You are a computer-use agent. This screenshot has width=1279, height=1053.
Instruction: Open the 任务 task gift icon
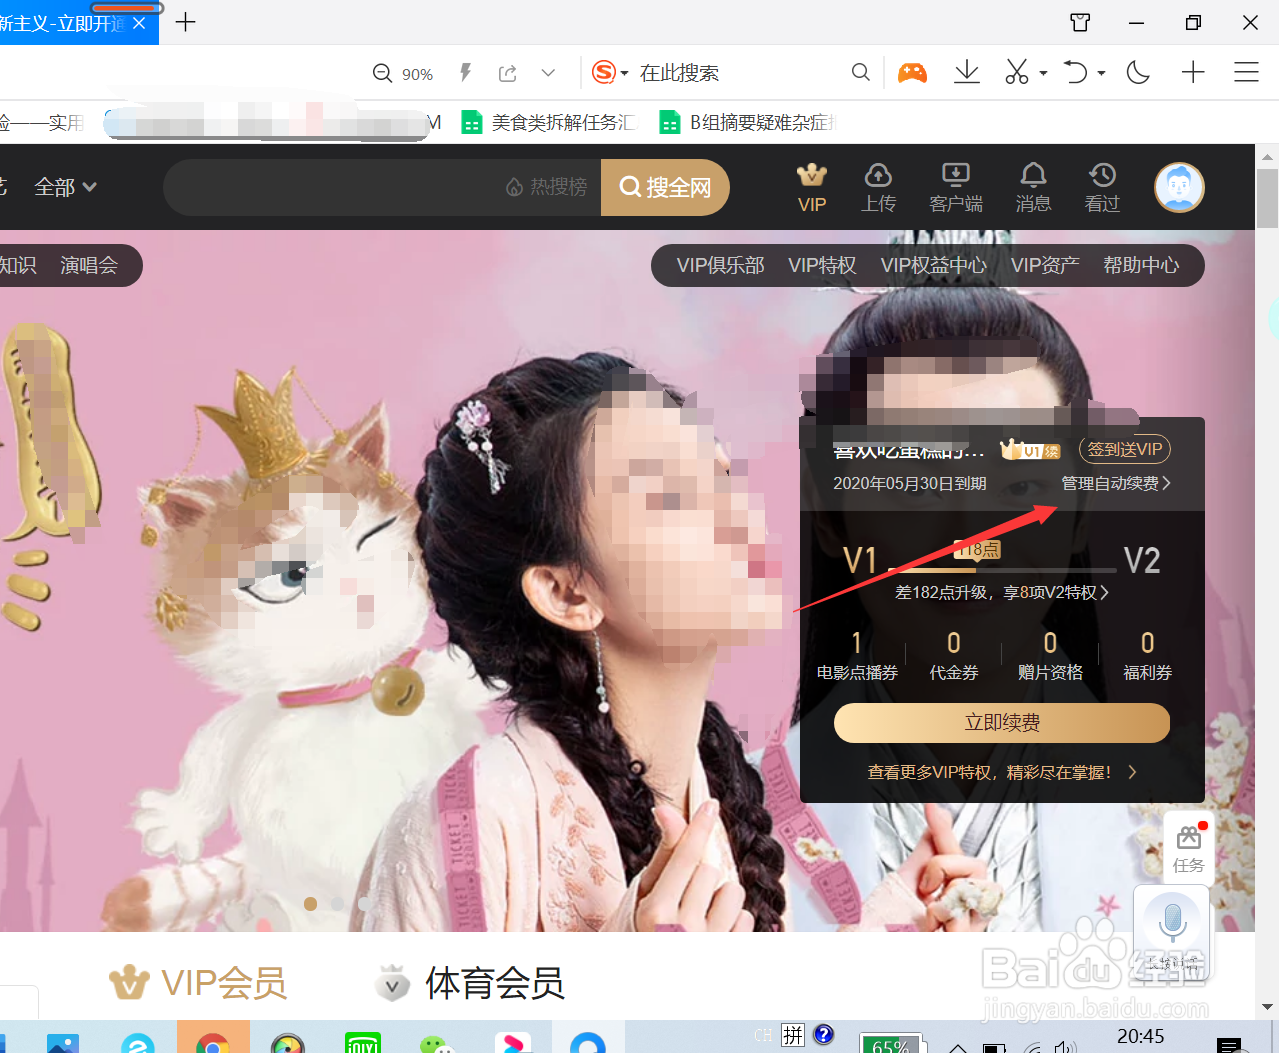[x=1188, y=848]
